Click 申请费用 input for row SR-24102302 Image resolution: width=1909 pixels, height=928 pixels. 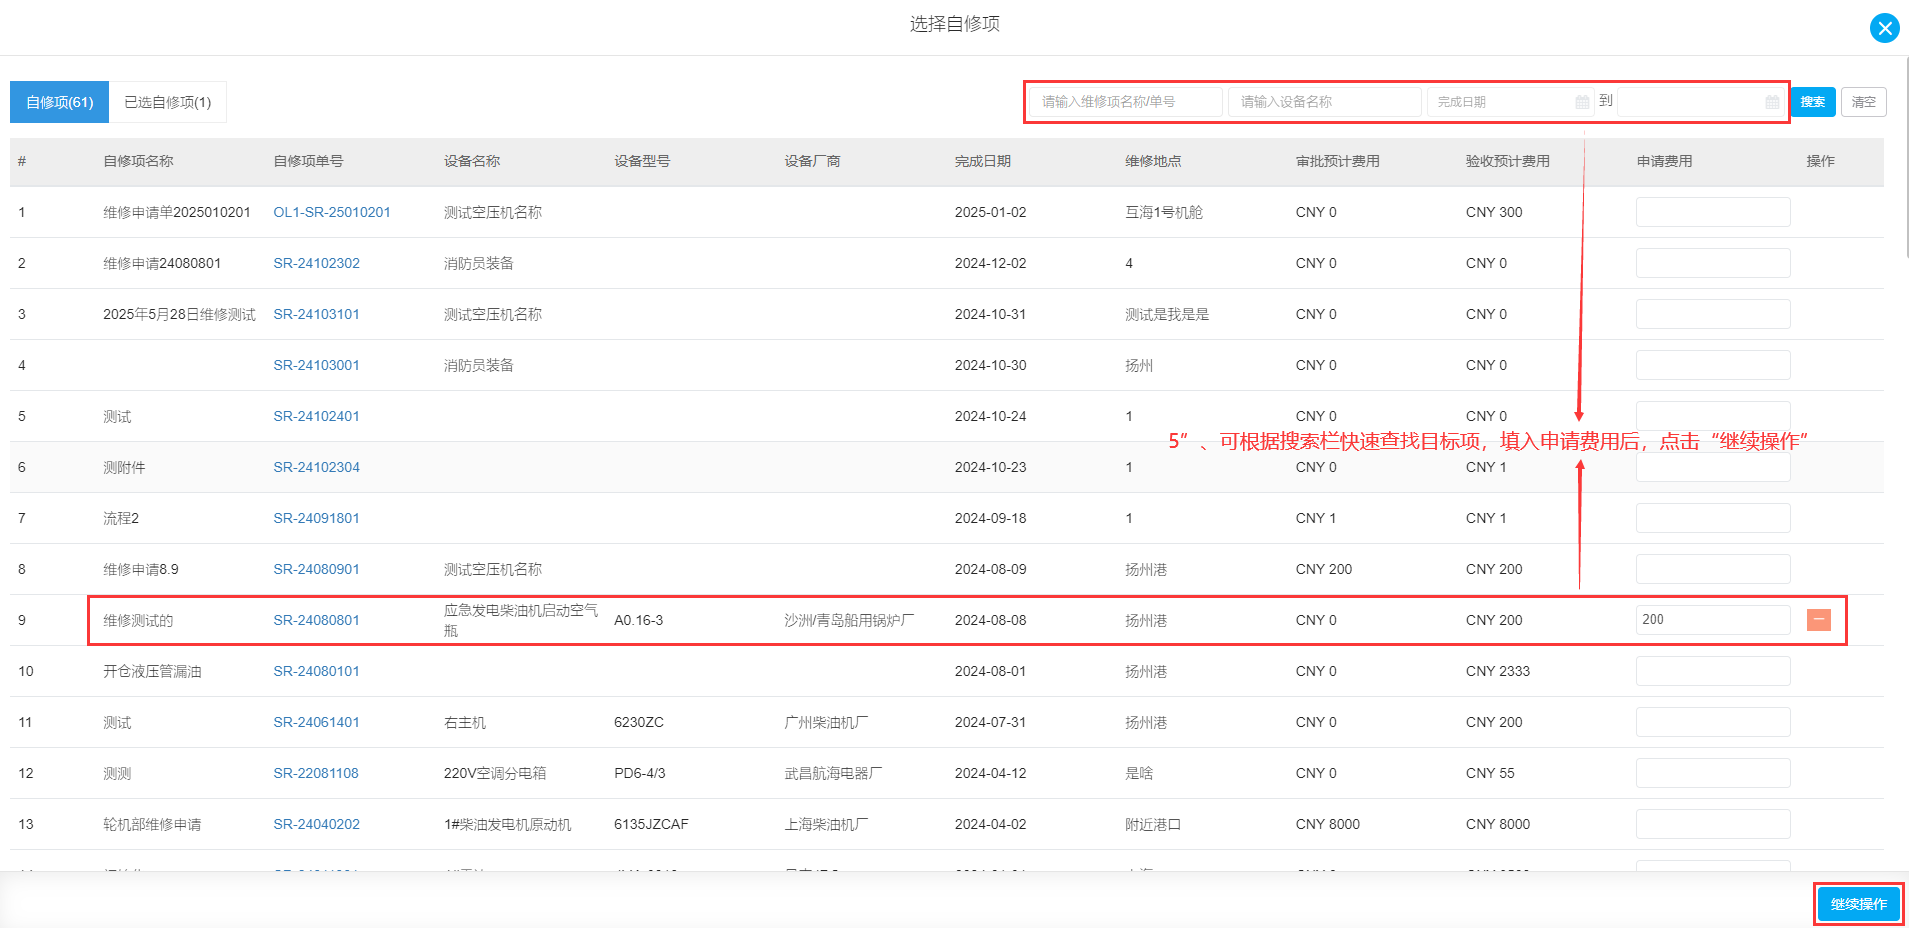(x=1713, y=263)
